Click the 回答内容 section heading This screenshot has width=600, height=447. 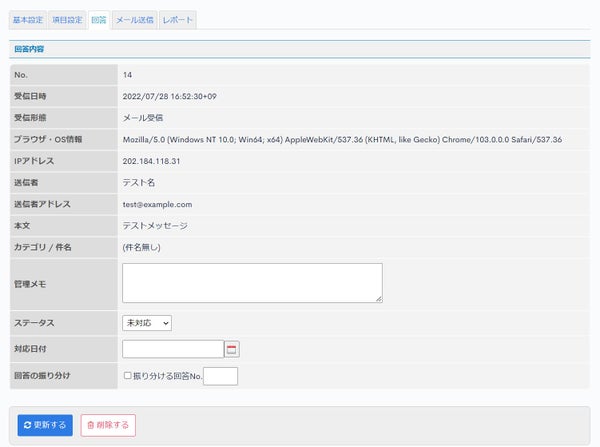[x=29, y=49]
